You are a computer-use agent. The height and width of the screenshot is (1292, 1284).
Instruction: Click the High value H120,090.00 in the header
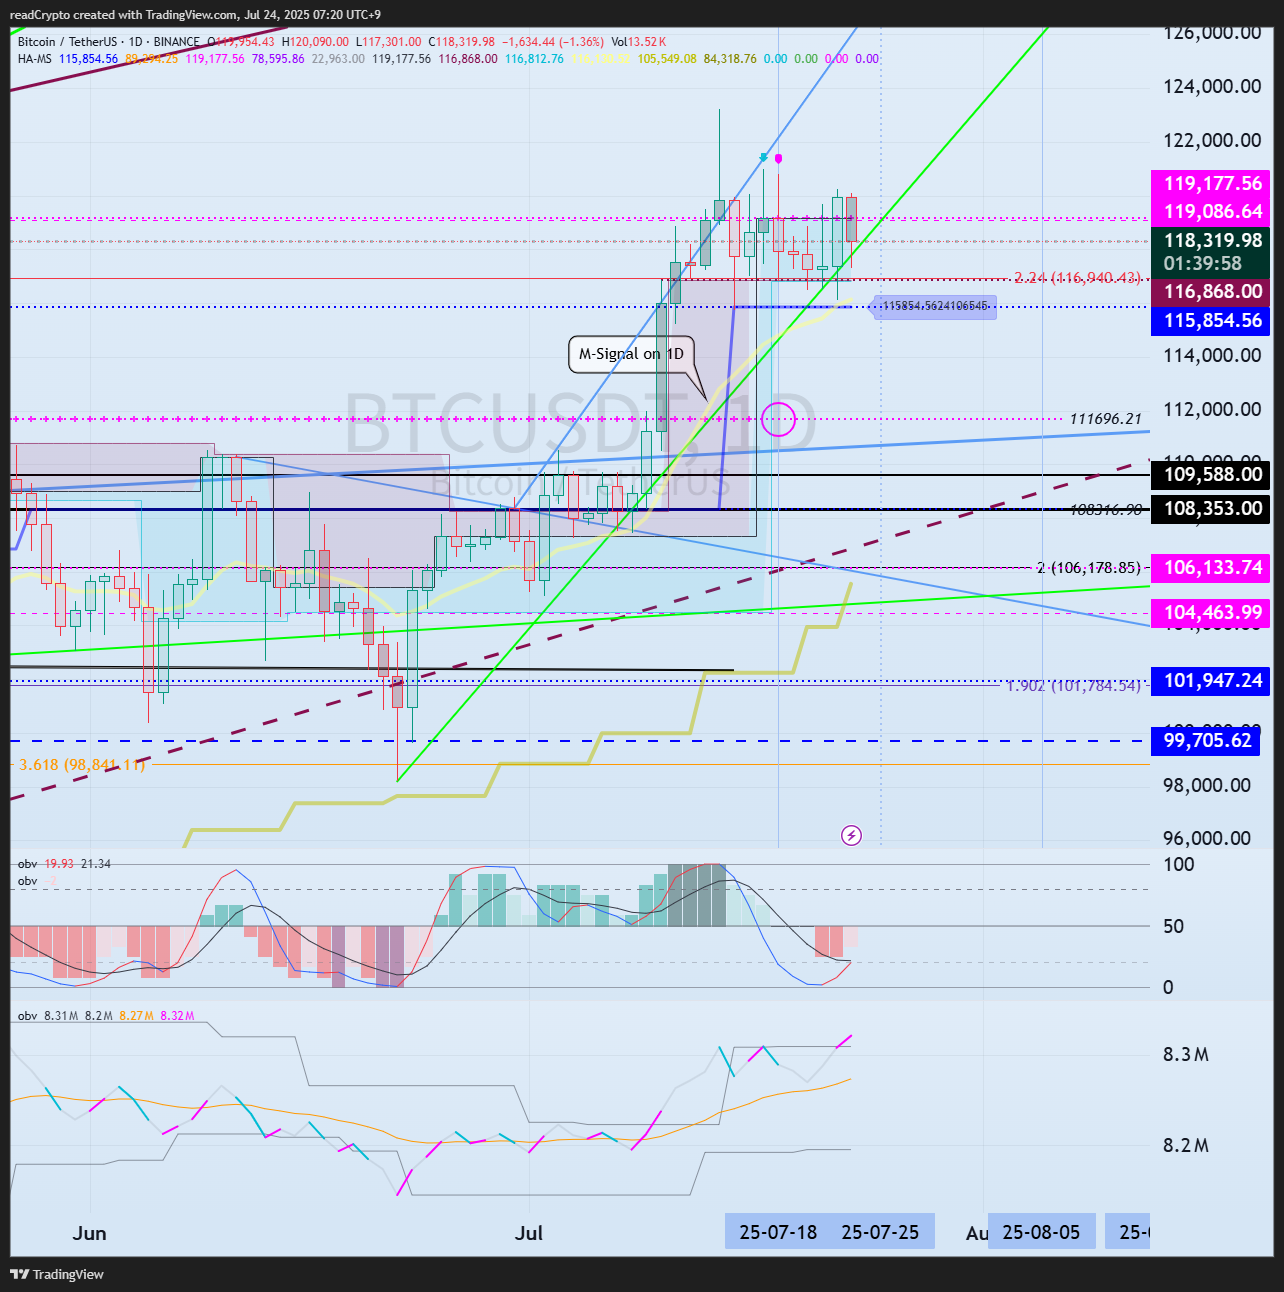pos(316,42)
